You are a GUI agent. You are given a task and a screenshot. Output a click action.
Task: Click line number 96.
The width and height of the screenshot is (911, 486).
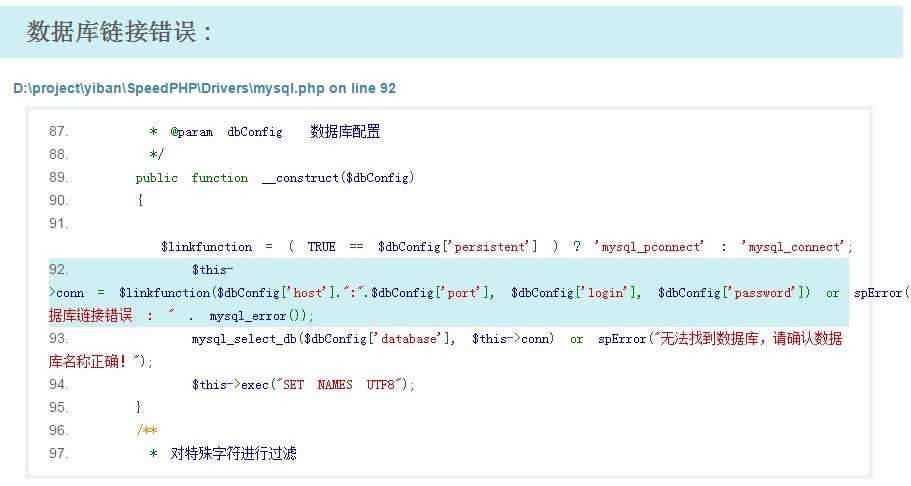pyautogui.click(x=58, y=430)
